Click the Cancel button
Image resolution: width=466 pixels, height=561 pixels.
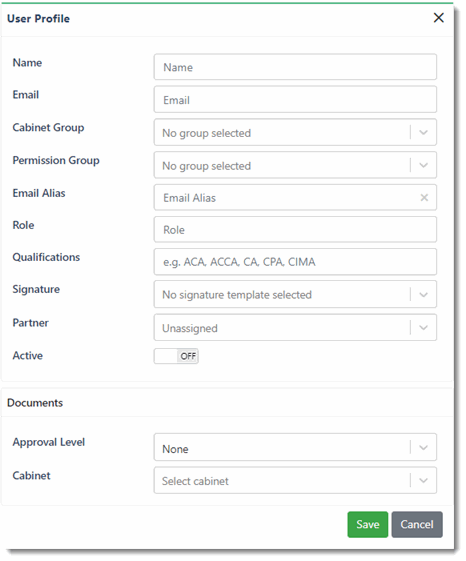pos(417,525)
